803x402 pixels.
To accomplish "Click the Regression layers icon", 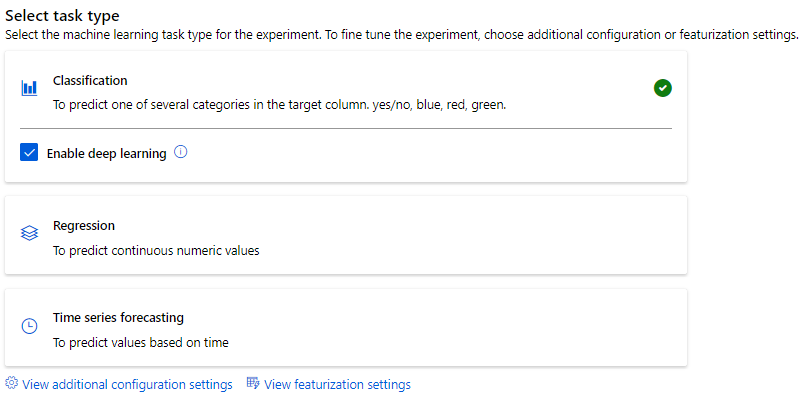I will pos(29,234).
